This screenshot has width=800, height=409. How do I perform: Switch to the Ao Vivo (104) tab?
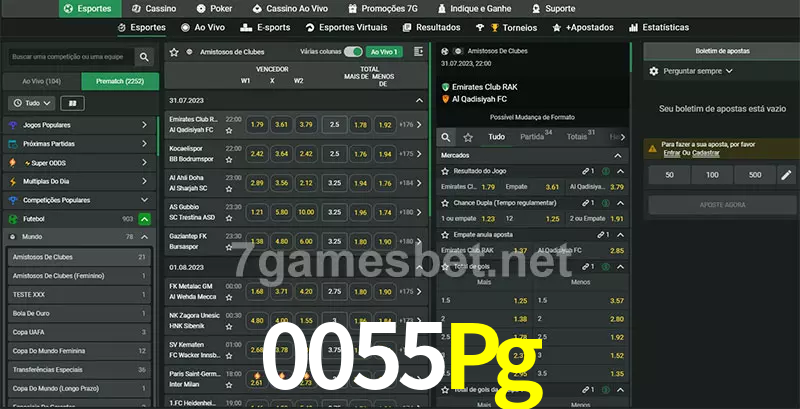coord(42,80)
